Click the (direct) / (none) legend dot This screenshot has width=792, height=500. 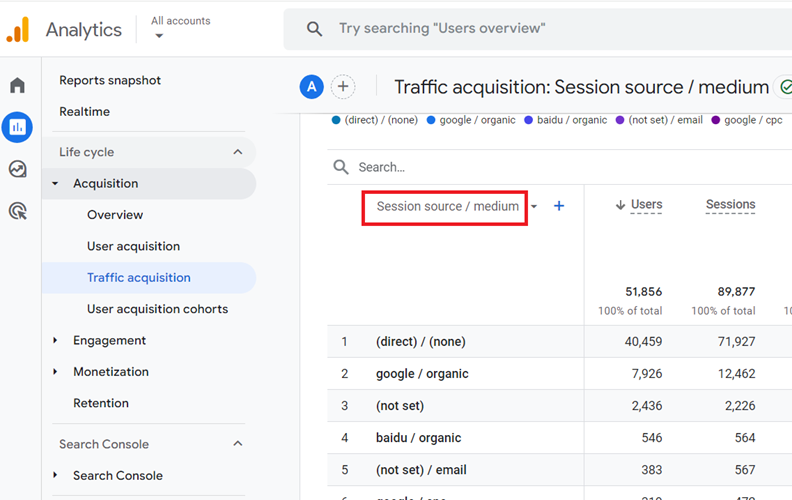tap(336, 120)
